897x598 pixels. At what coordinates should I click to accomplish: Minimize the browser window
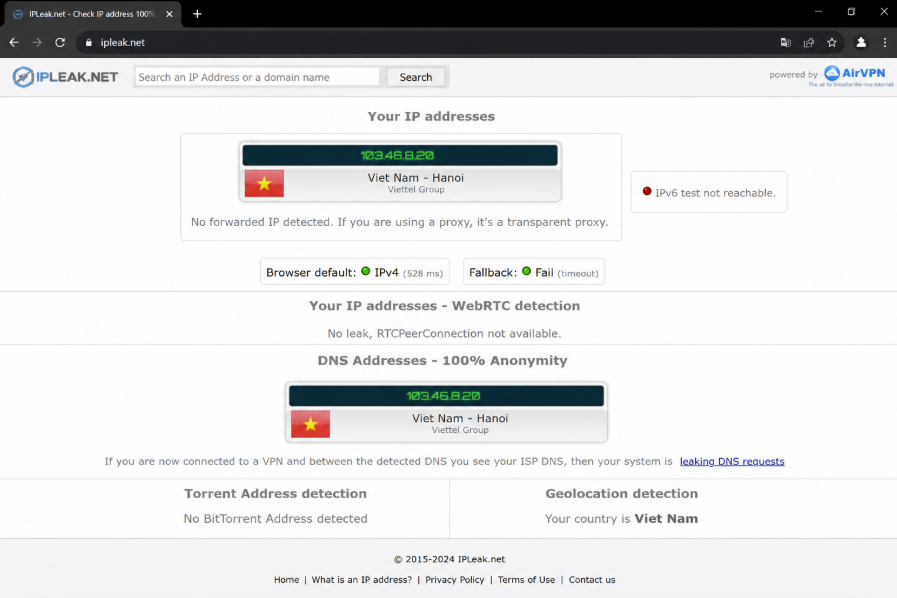819,11
